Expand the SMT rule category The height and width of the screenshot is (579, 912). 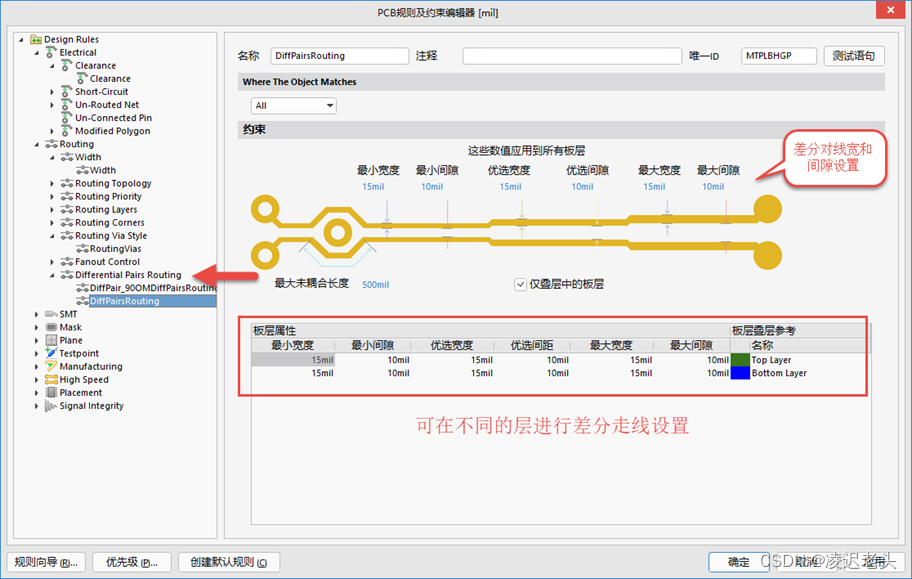[x=37, y=314]
